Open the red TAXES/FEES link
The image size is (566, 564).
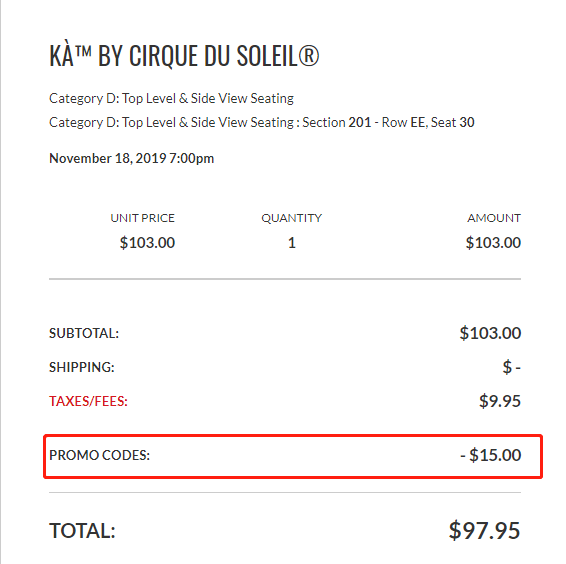coord(88,401)
